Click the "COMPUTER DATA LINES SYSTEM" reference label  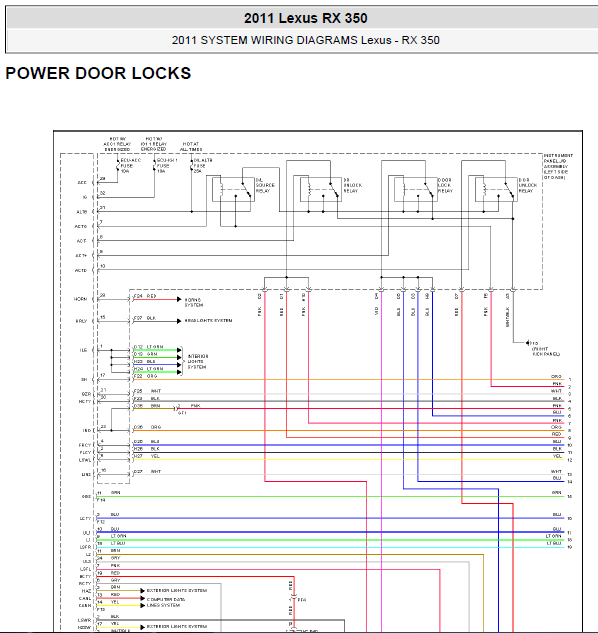click(x=164, y=602)
